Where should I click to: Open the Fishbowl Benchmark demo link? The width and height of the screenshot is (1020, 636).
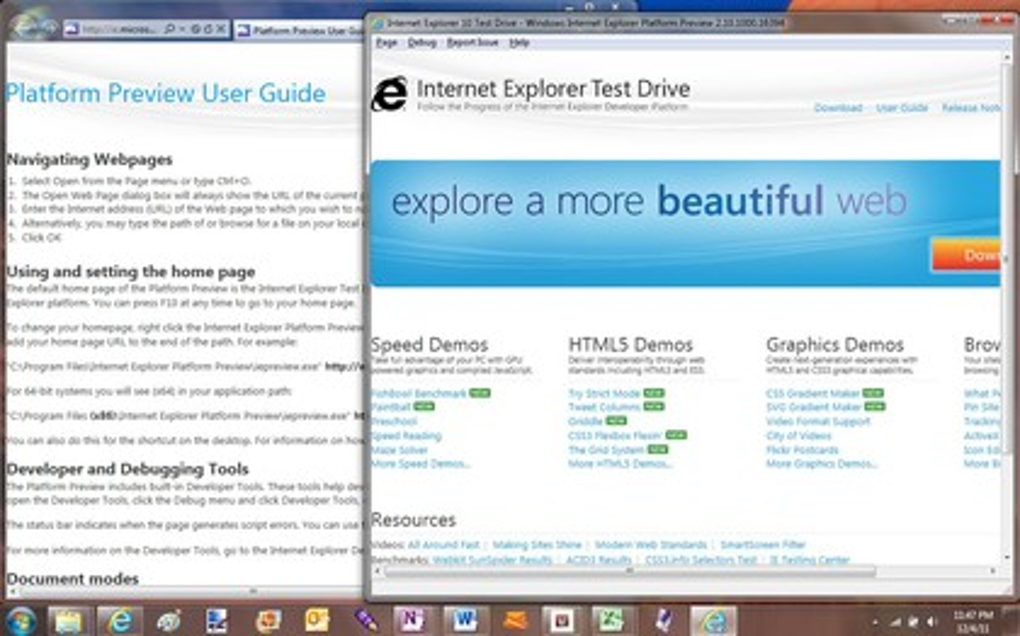click(419, 393)
